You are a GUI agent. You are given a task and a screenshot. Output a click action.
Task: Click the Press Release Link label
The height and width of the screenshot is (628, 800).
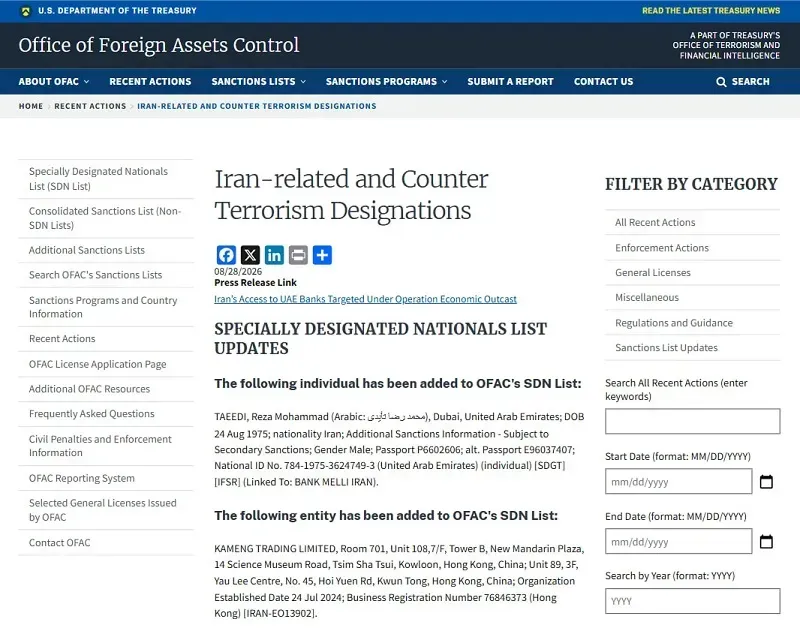pyautogui.click(x=255, y=283)
